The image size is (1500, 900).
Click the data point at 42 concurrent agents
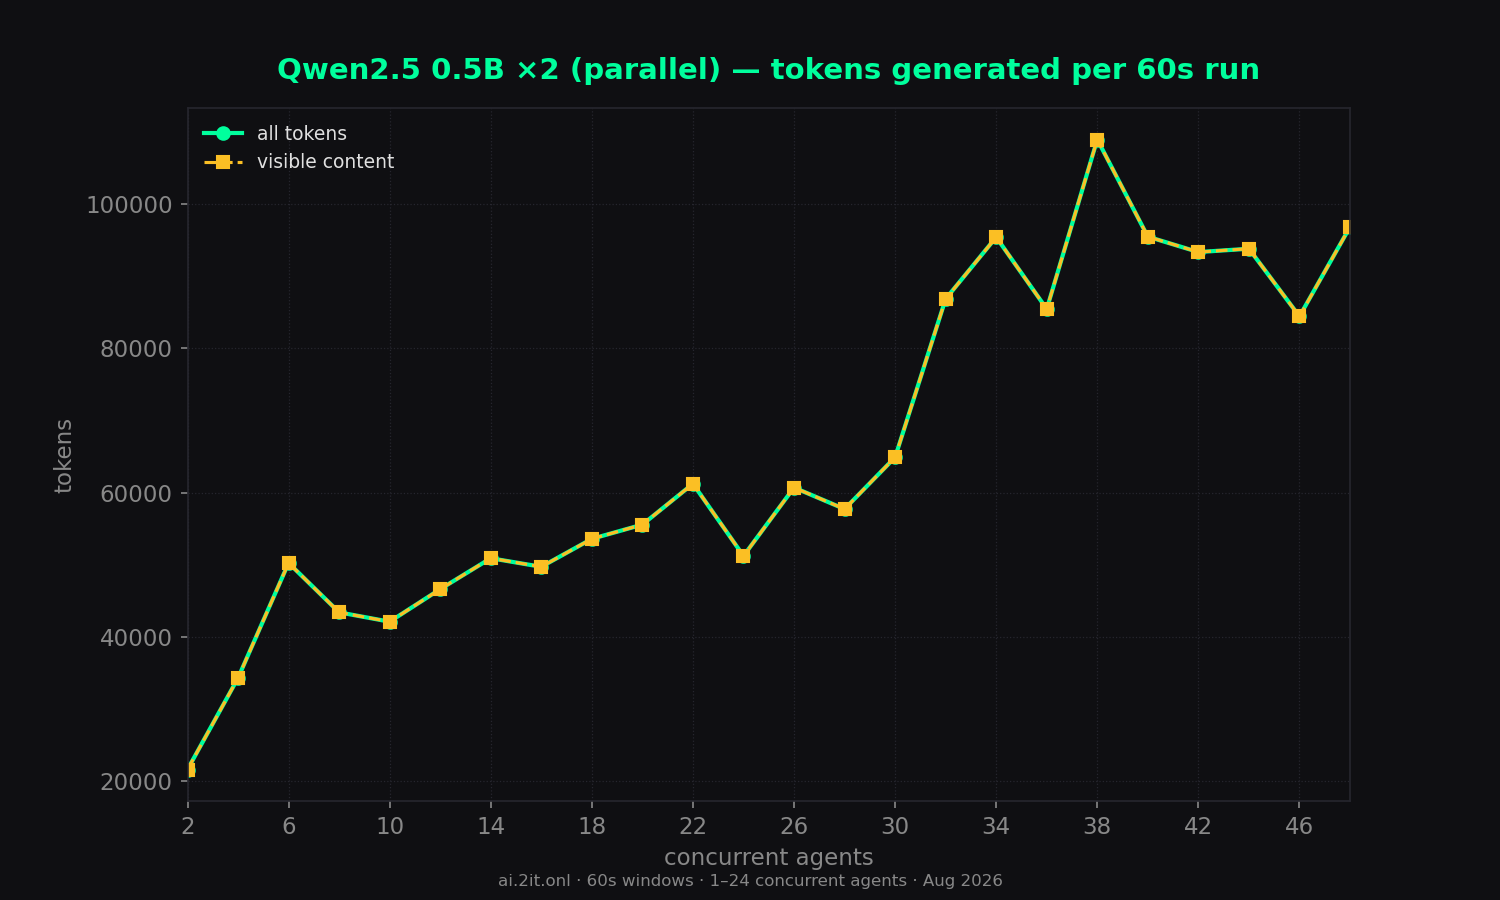[x=1198, y=252]
